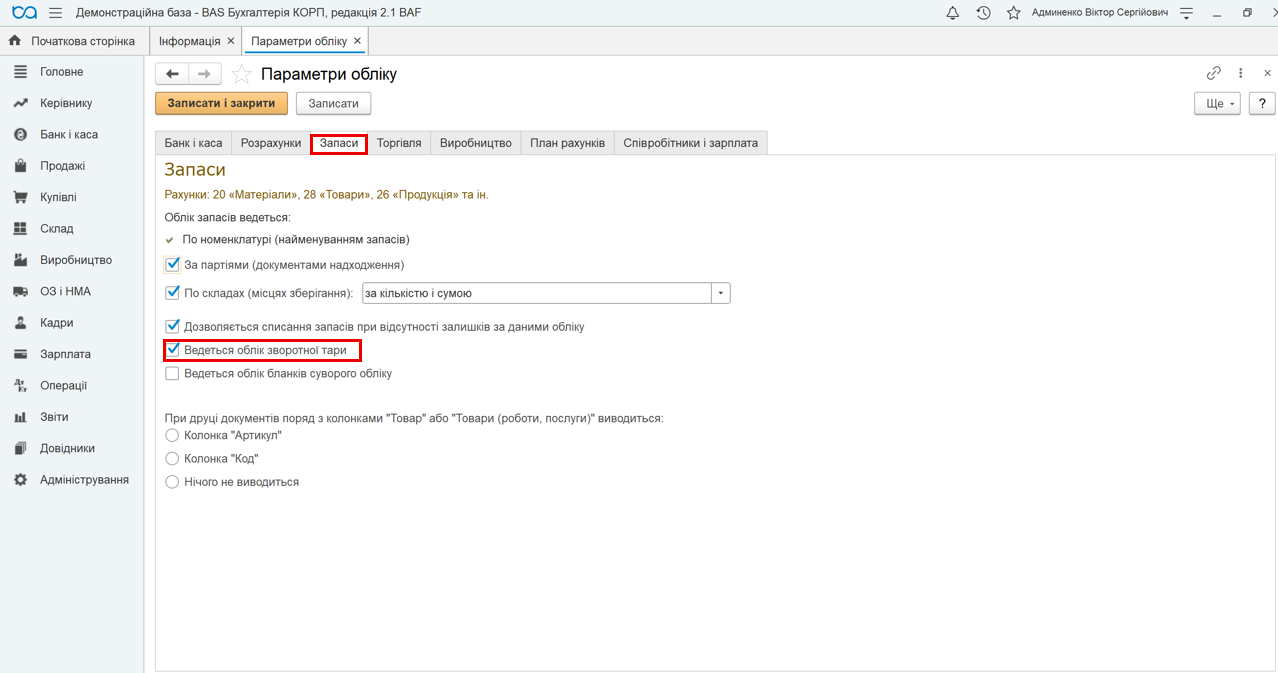Open the service settings menu icon

pos(1187,13)
